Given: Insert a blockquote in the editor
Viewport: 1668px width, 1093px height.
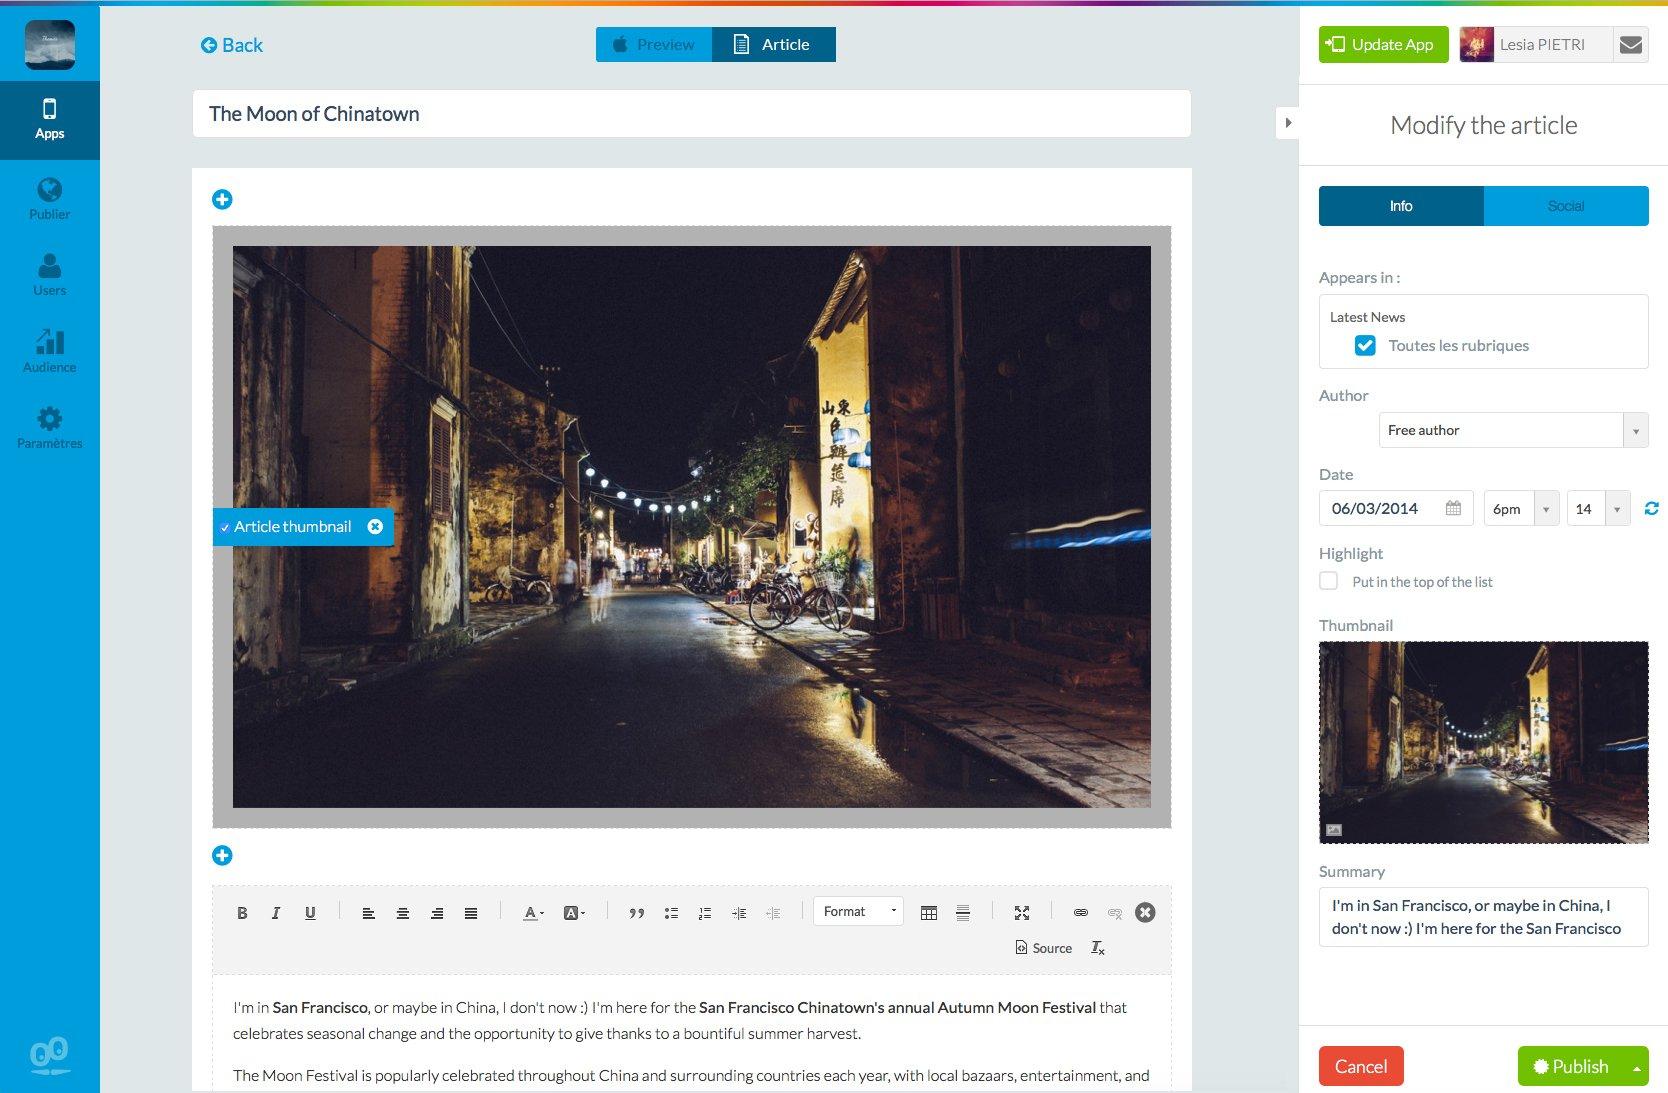Looking at the screenshot, I should click(x=636, y=913).
